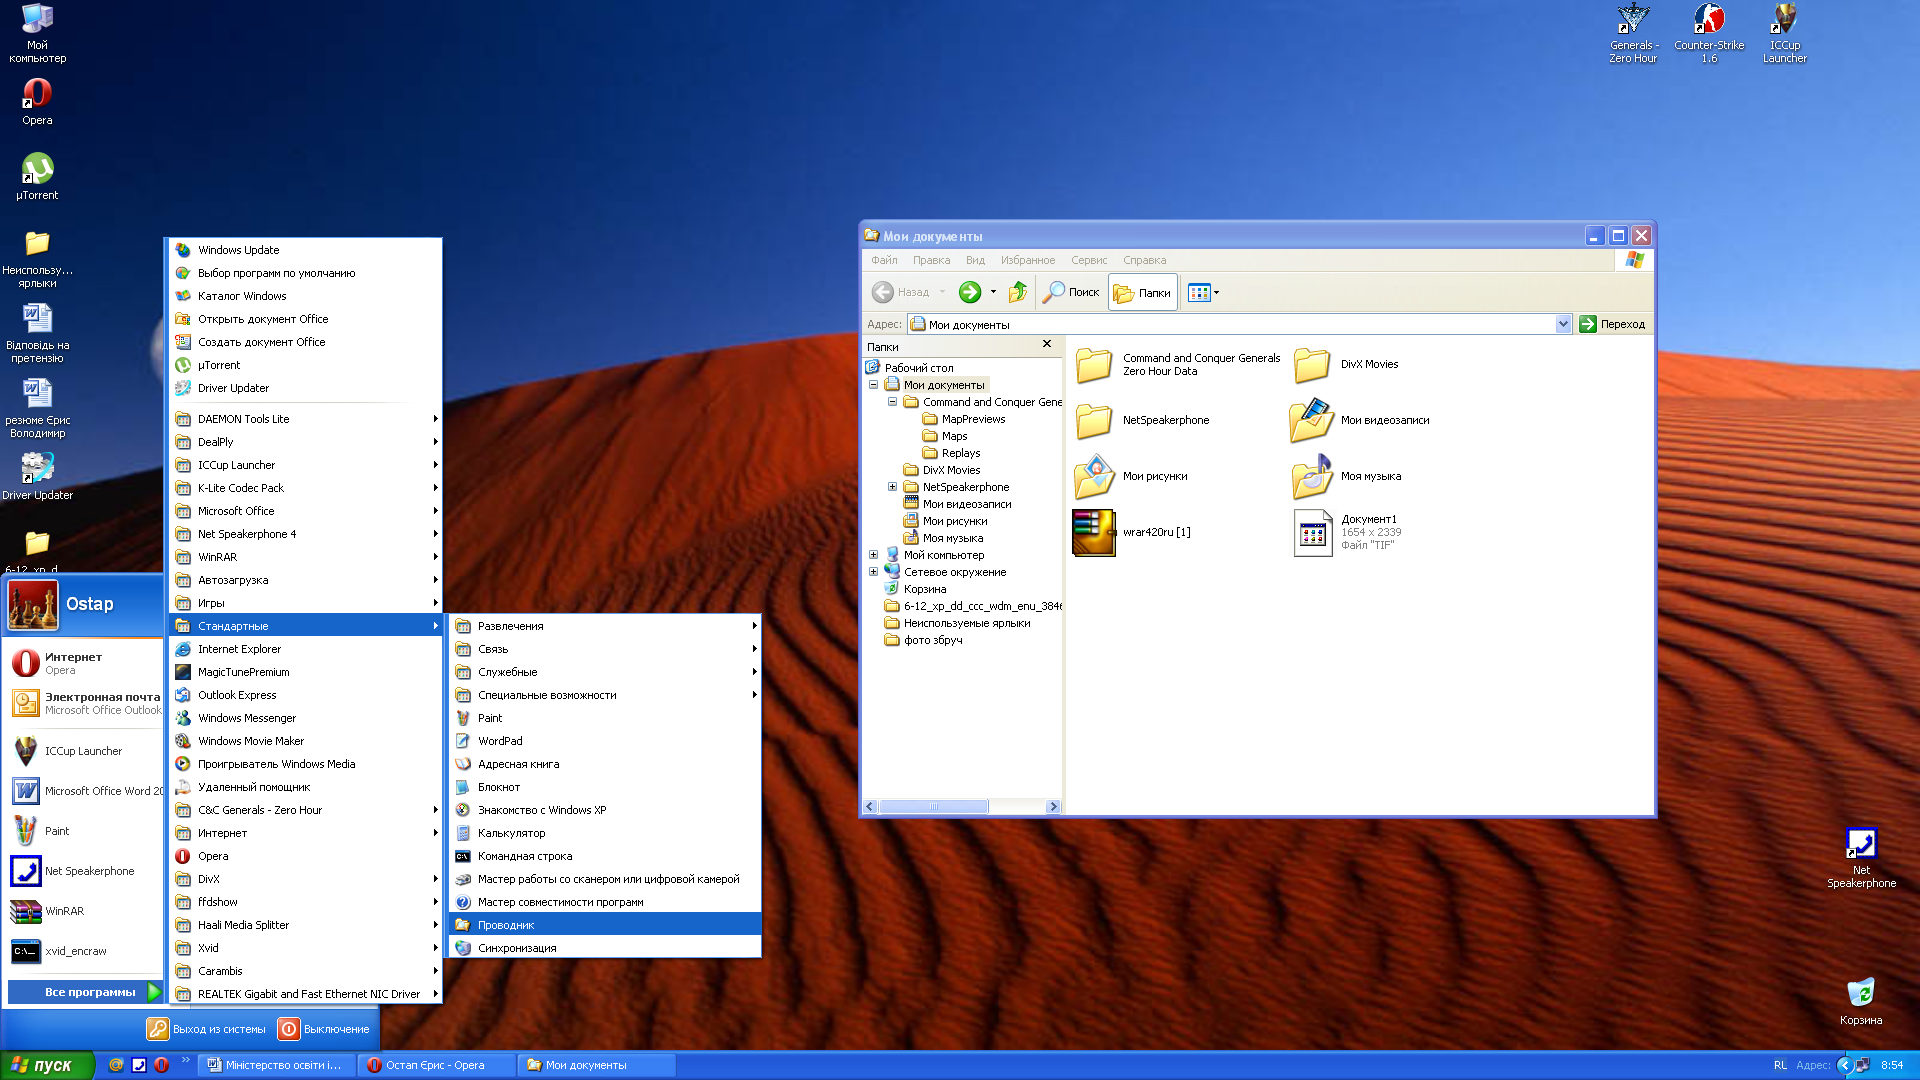Screen dimensions: 1920x1080
Task: Open Вид menu in Explorer
Action: click(x=975, y=260)
